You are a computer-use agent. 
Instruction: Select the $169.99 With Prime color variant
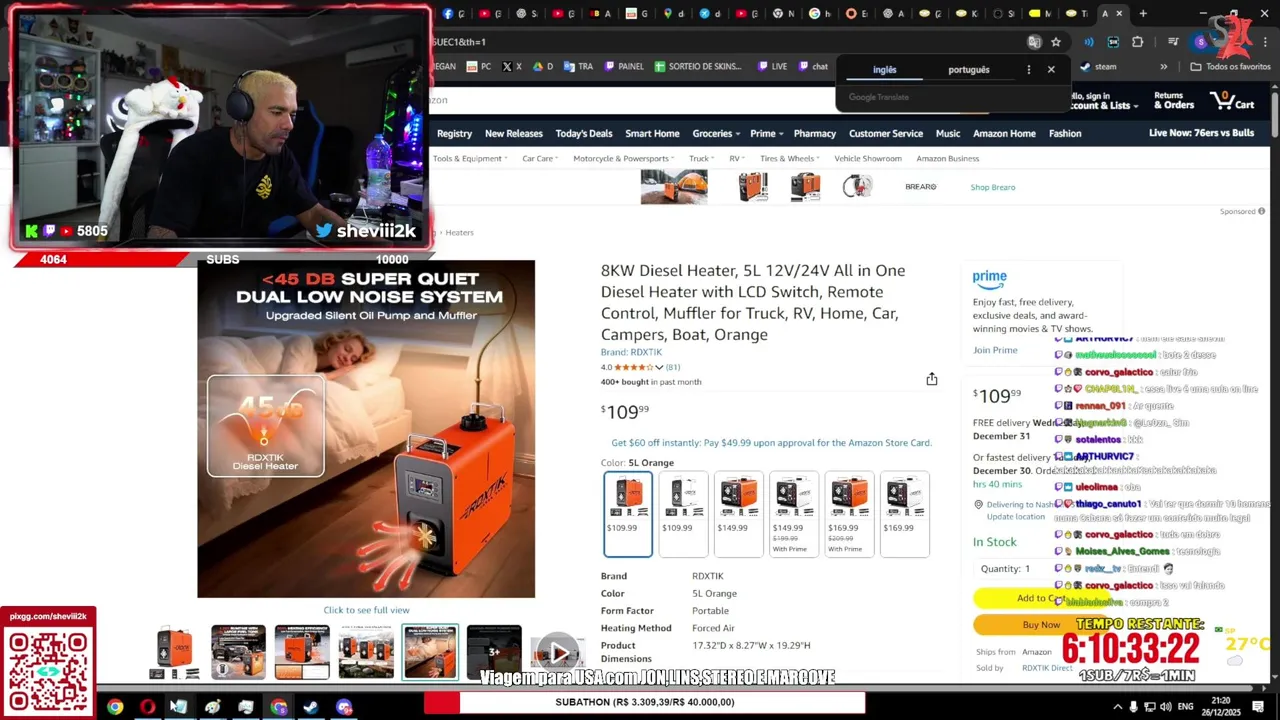pos(848,514)
